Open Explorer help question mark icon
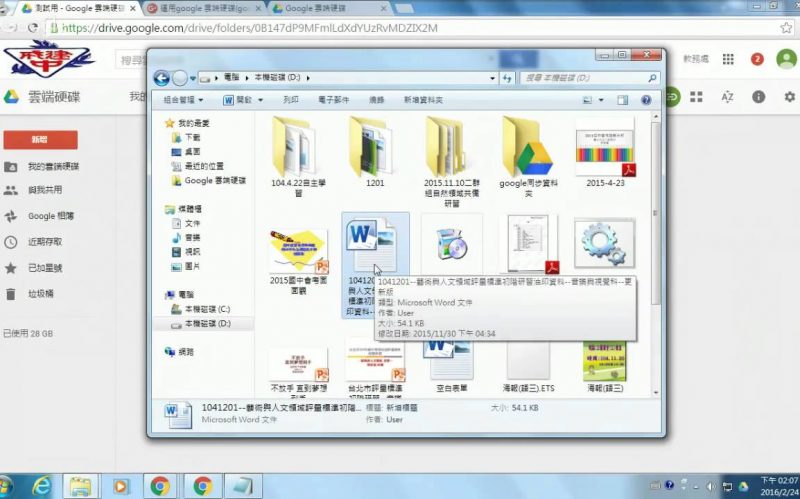 click(646, 100)
